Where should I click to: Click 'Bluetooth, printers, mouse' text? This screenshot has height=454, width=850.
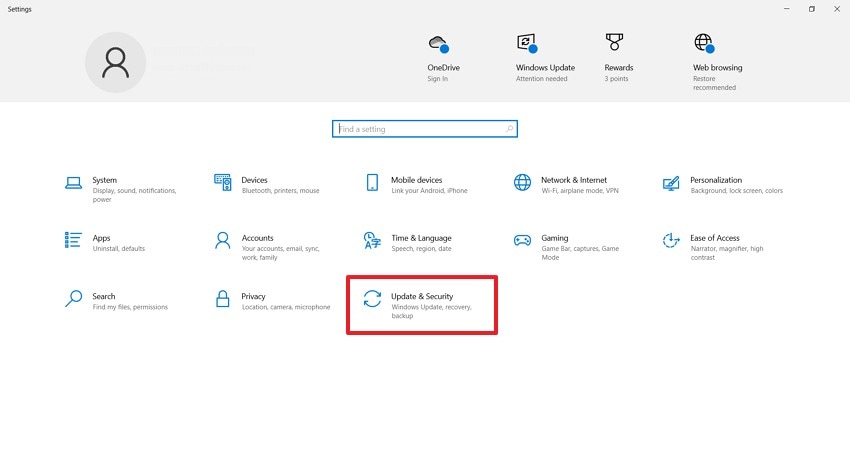(x=281, y=191)
